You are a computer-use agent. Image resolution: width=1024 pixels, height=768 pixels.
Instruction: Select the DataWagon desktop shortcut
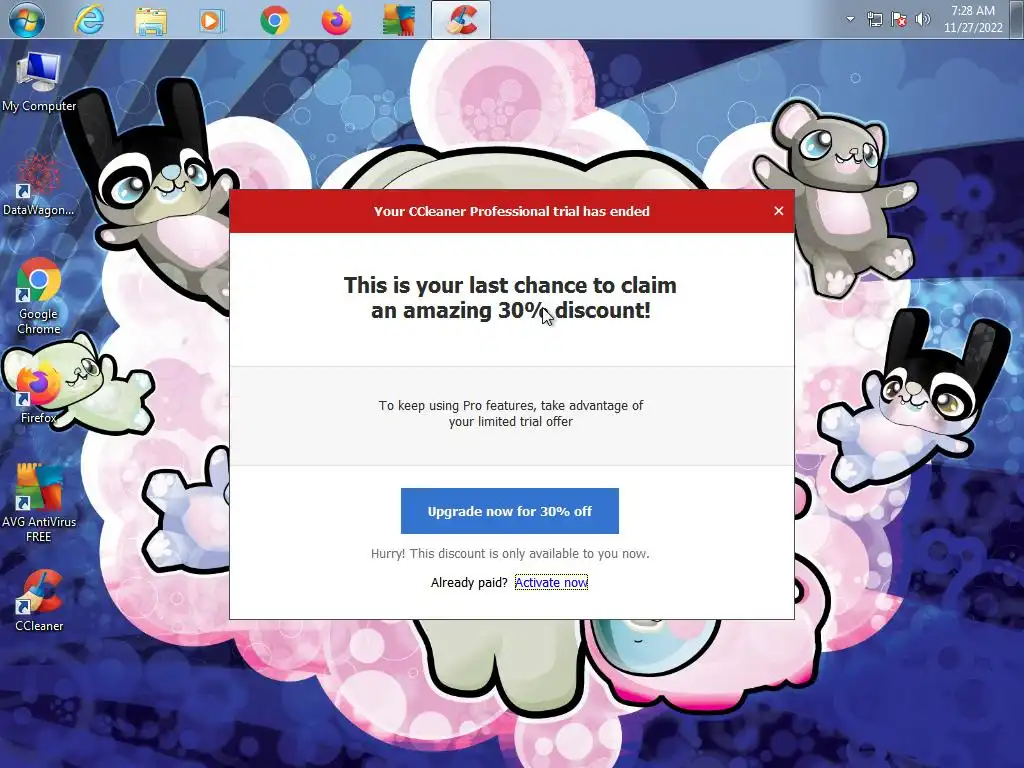pyautogui.click(x=39, y=185)
